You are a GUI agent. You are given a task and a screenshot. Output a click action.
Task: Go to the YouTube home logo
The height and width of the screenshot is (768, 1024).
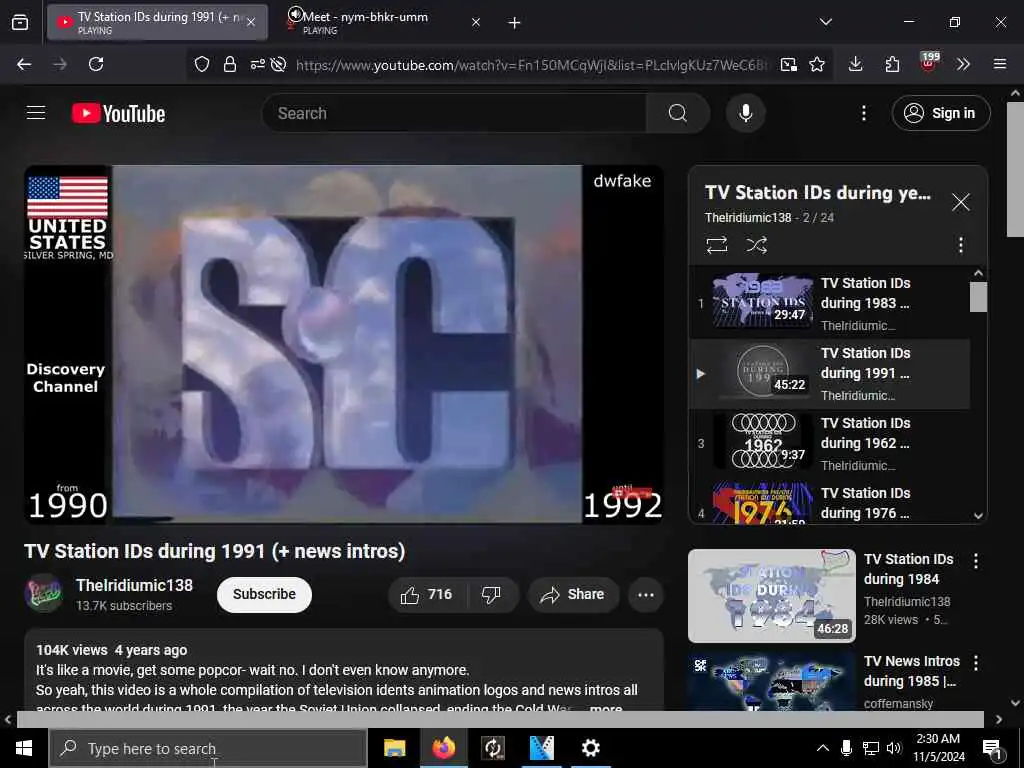pos(118,114)
